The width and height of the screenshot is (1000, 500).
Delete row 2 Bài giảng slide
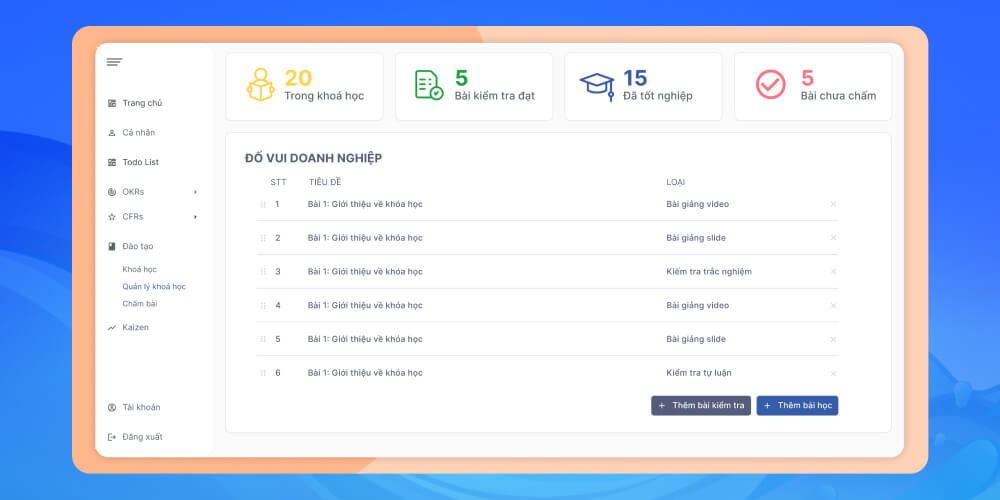[x=833, y=238]
